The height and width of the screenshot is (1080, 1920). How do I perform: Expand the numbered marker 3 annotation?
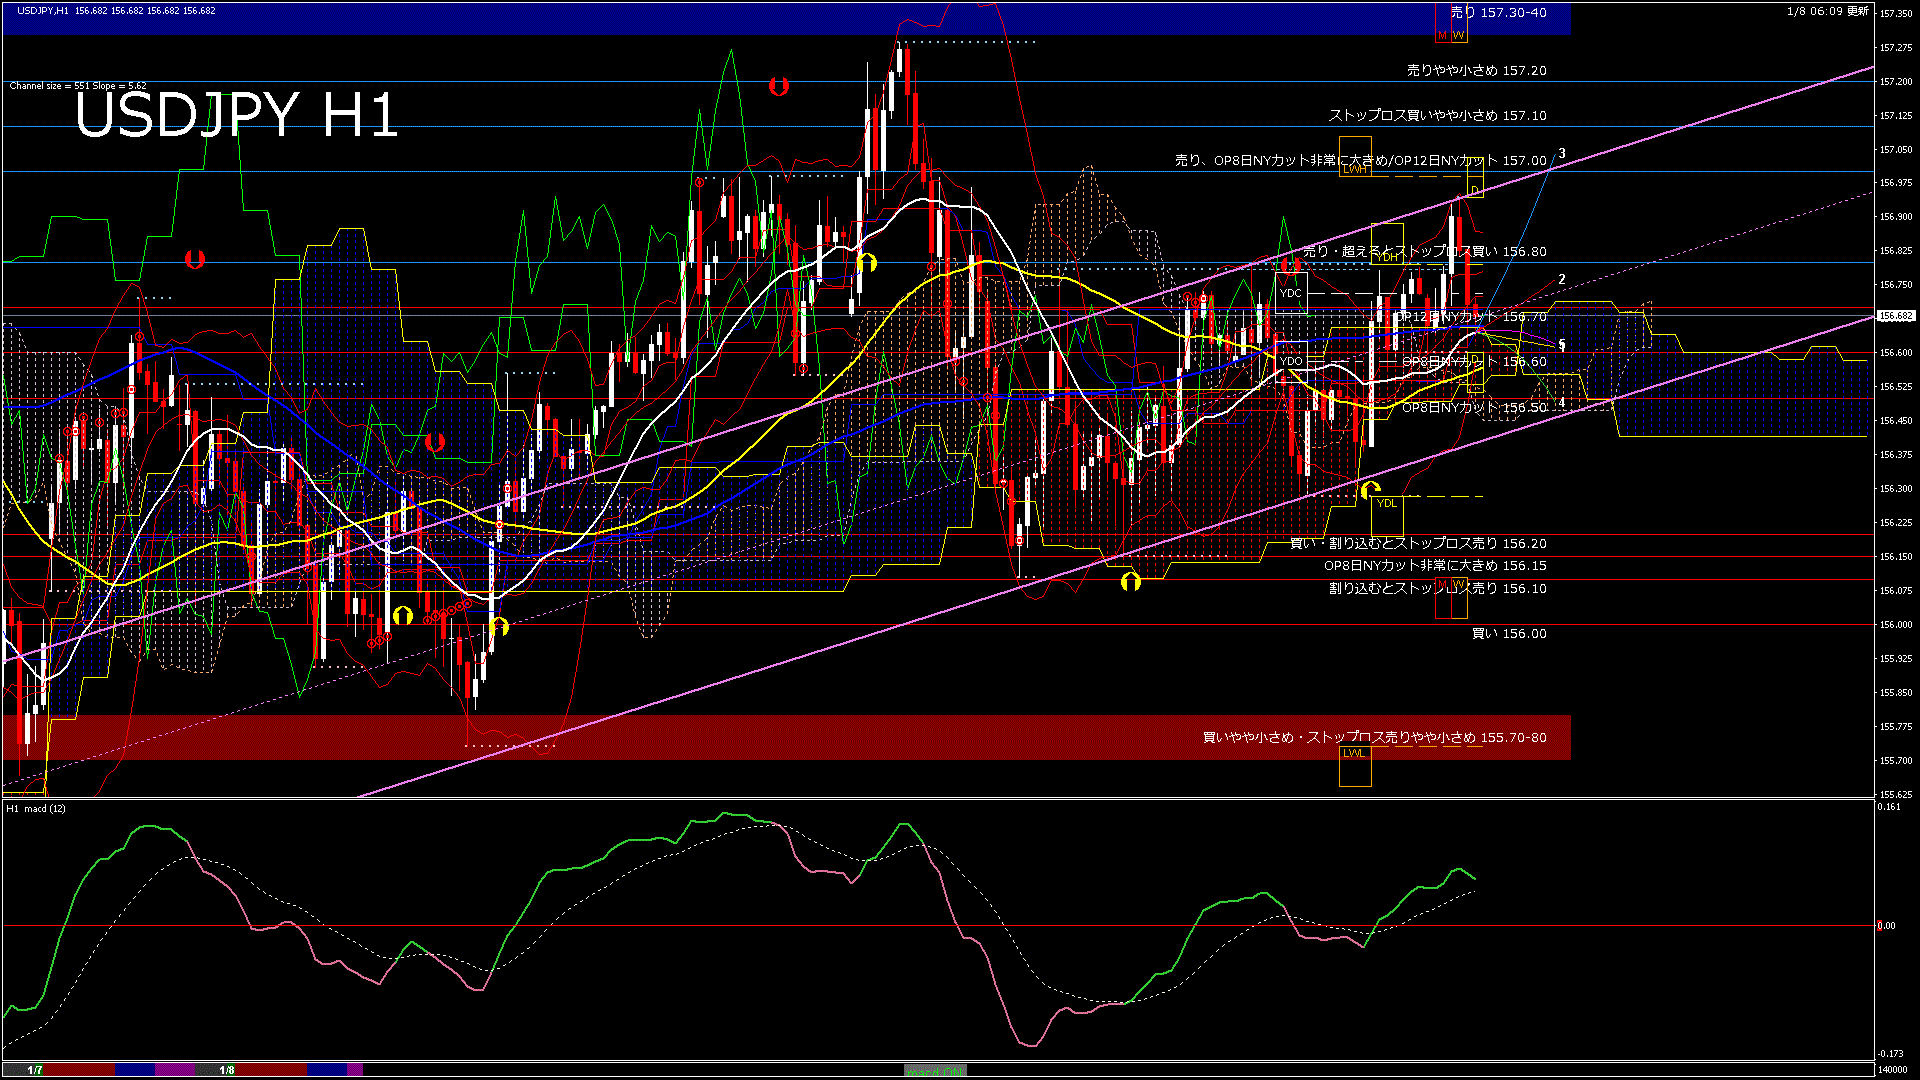(x=1561, y=153)
